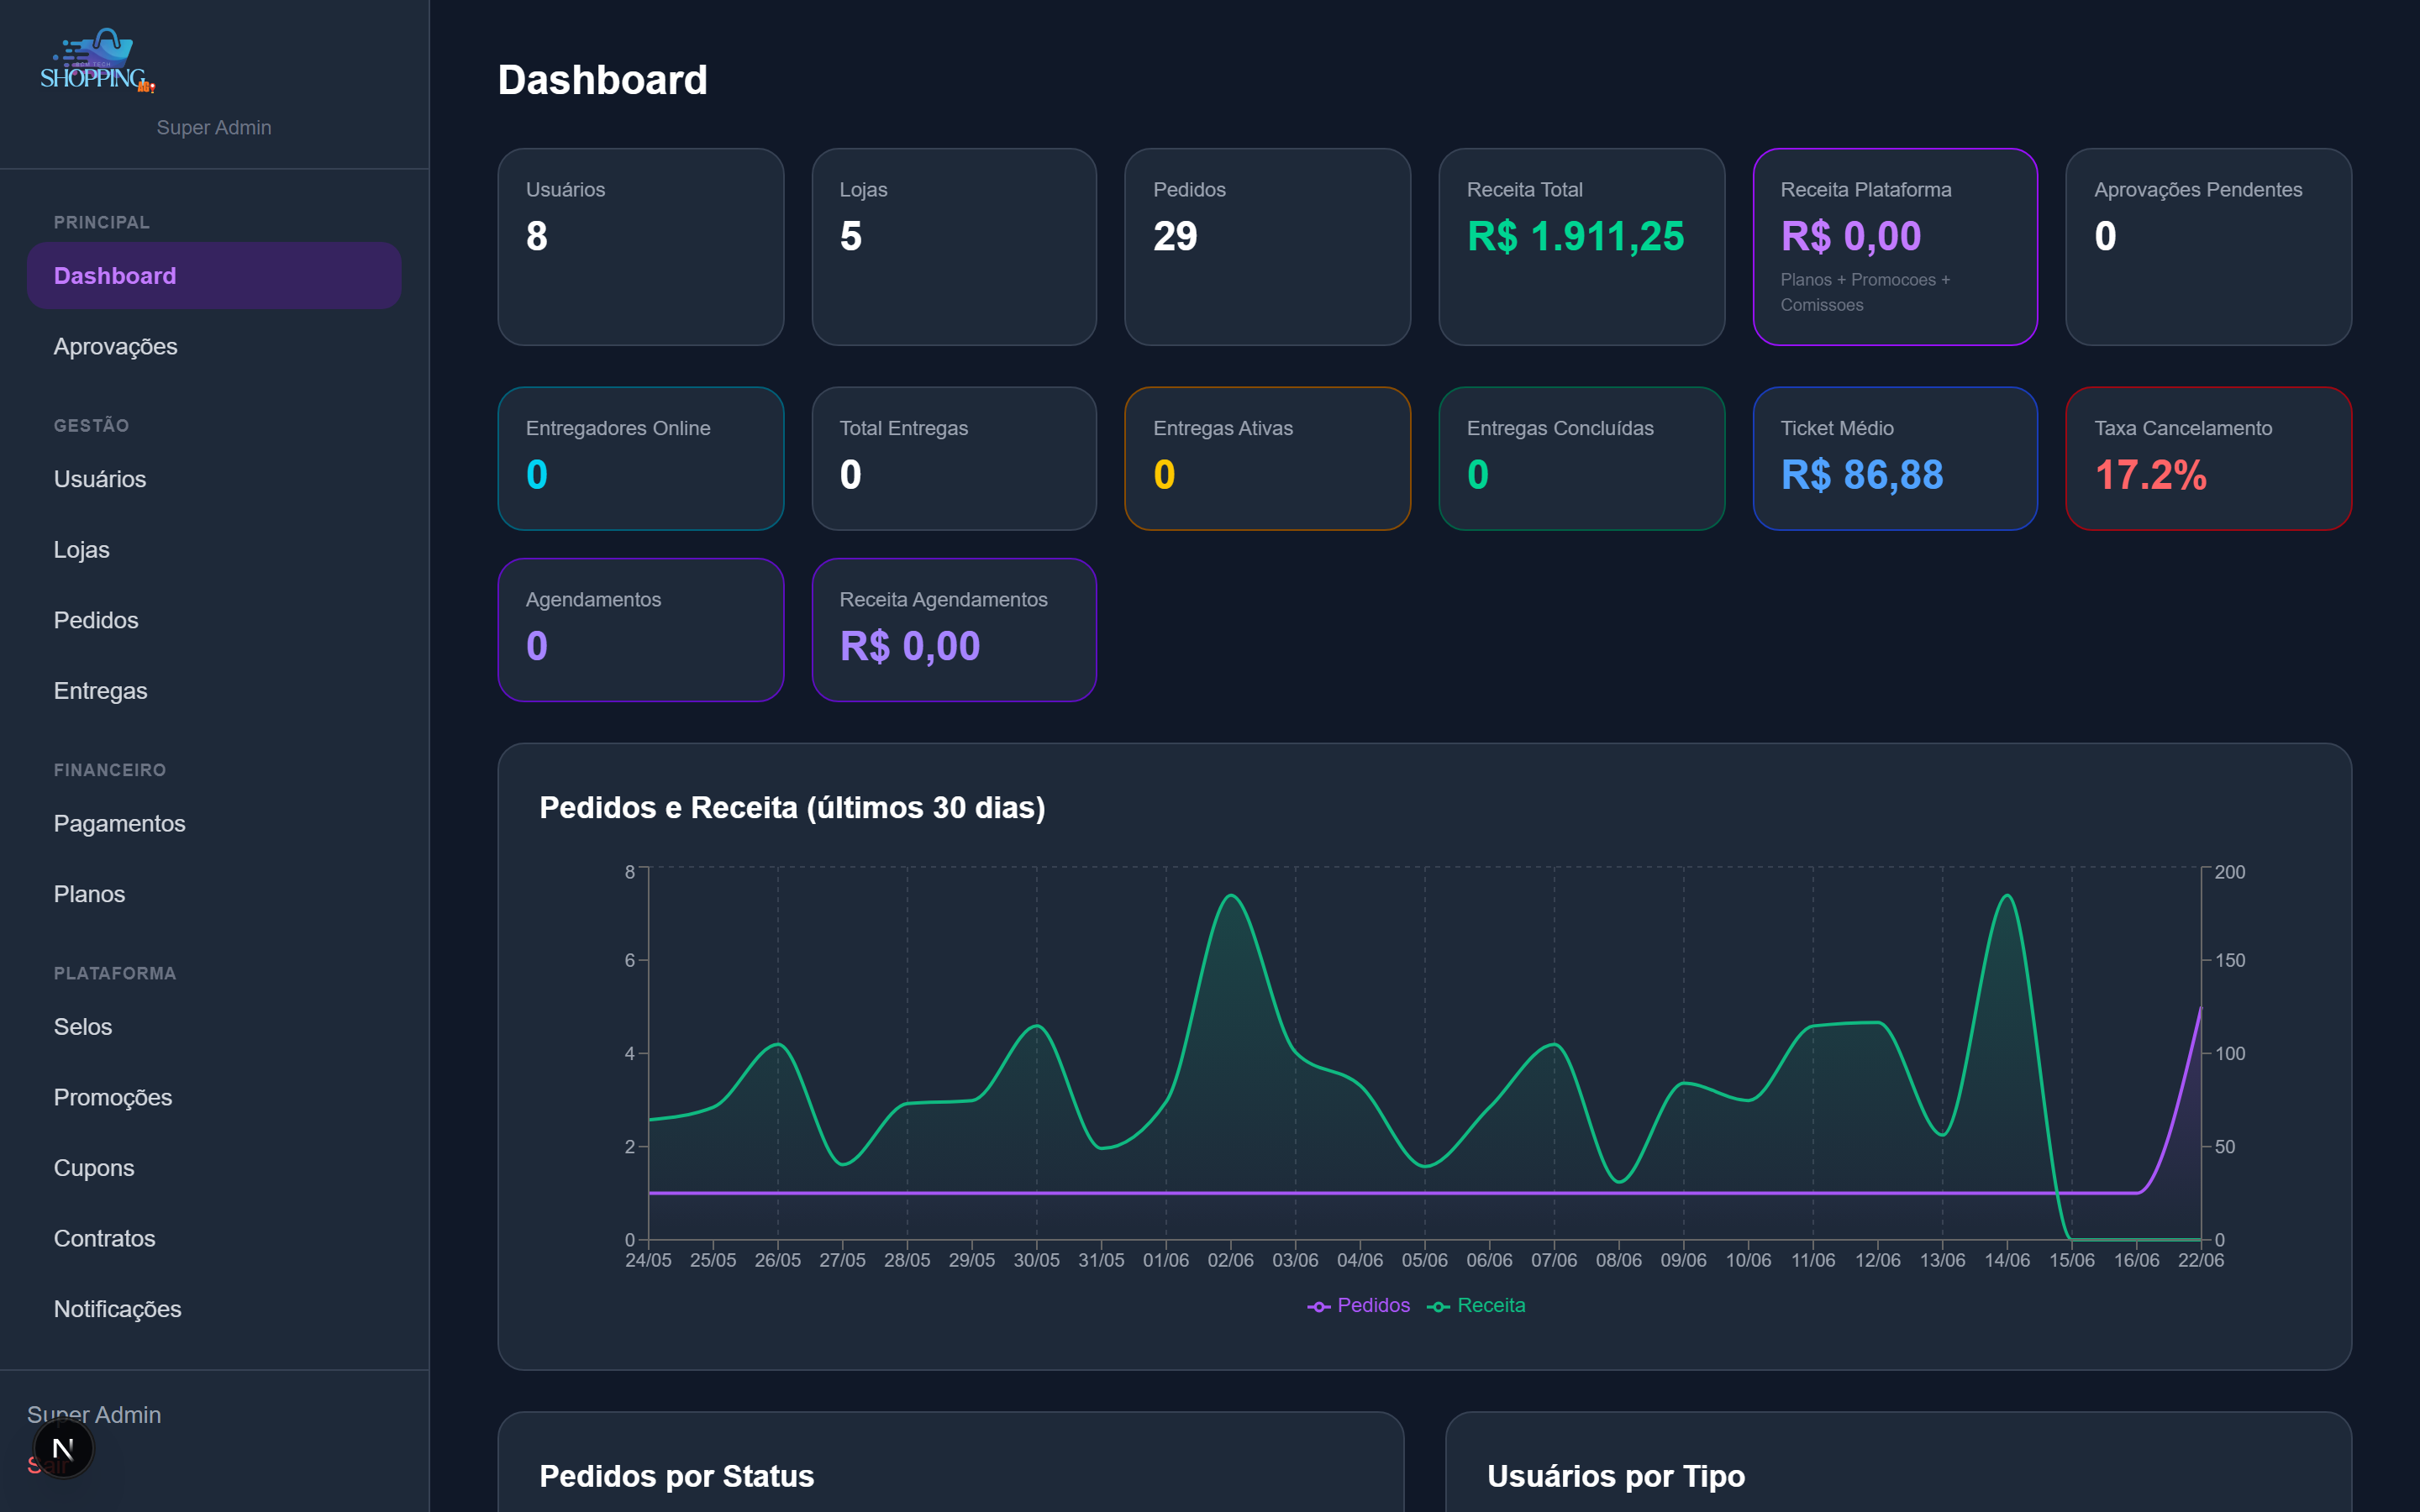
Task: Open the Aprovações page
Action: [x=214, y=346]
